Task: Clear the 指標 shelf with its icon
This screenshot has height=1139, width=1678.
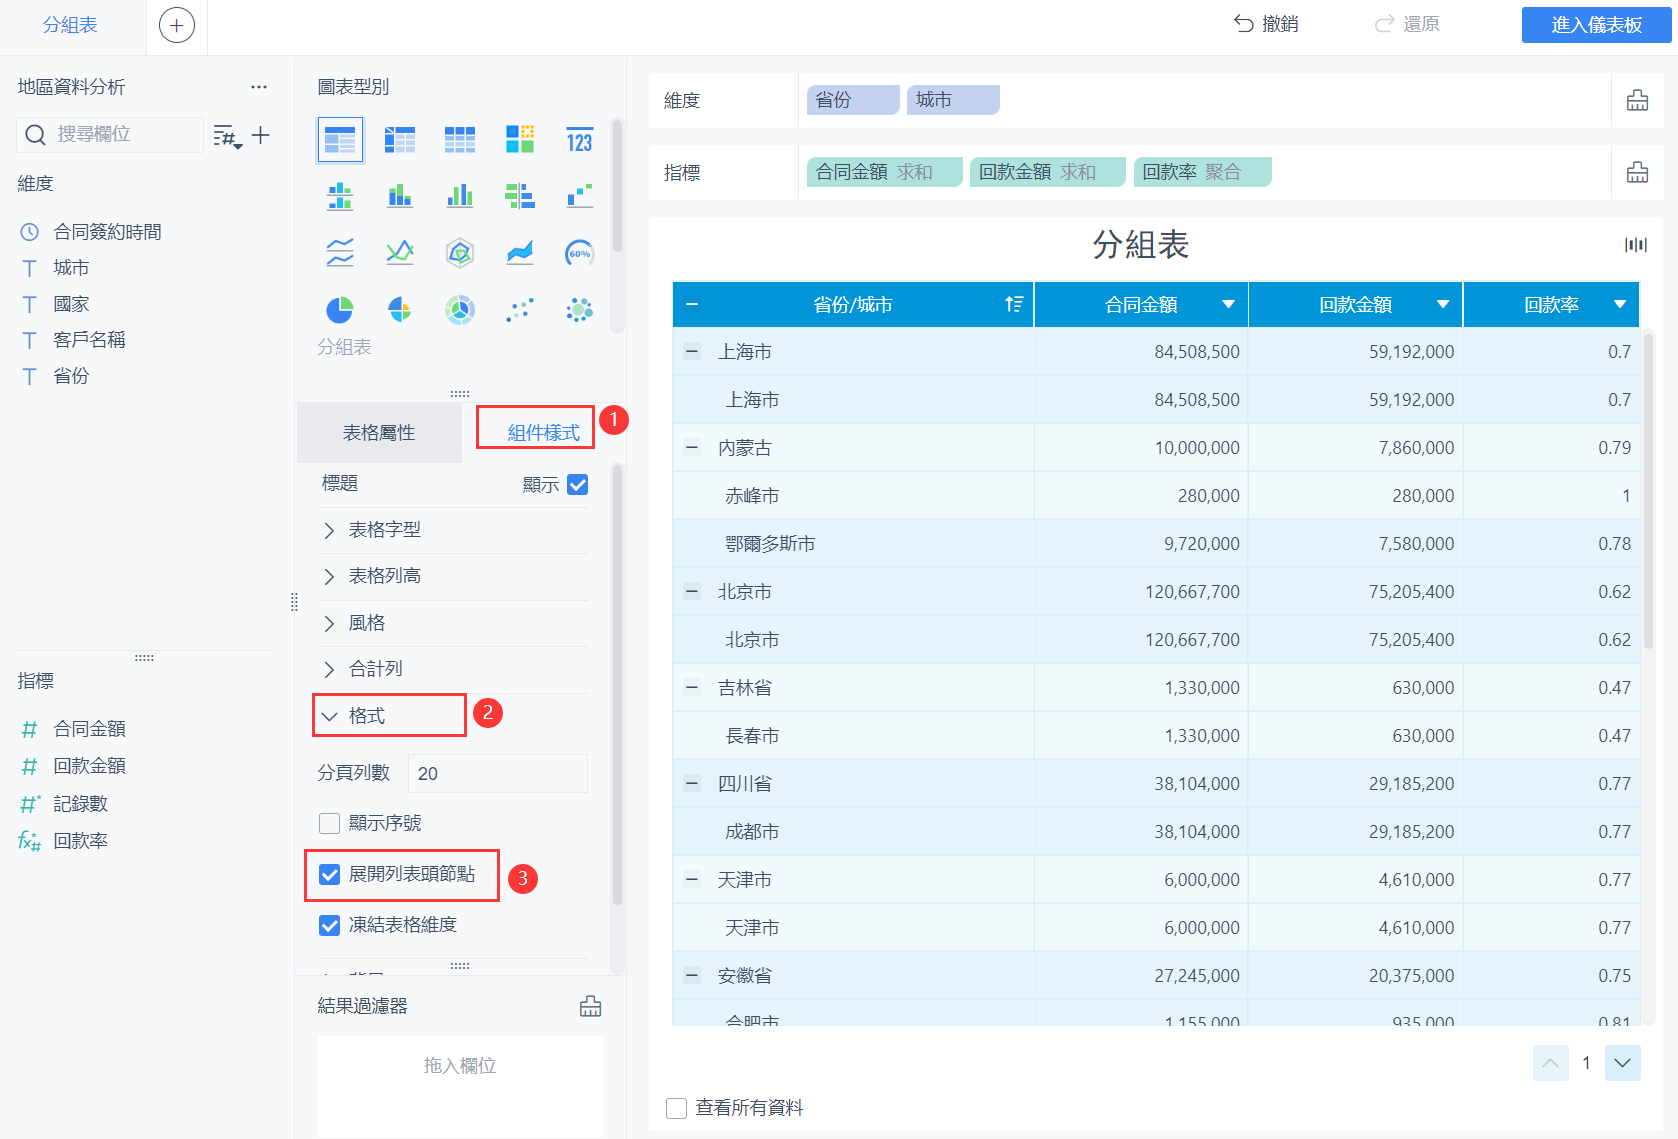Action: [1637, 172]
